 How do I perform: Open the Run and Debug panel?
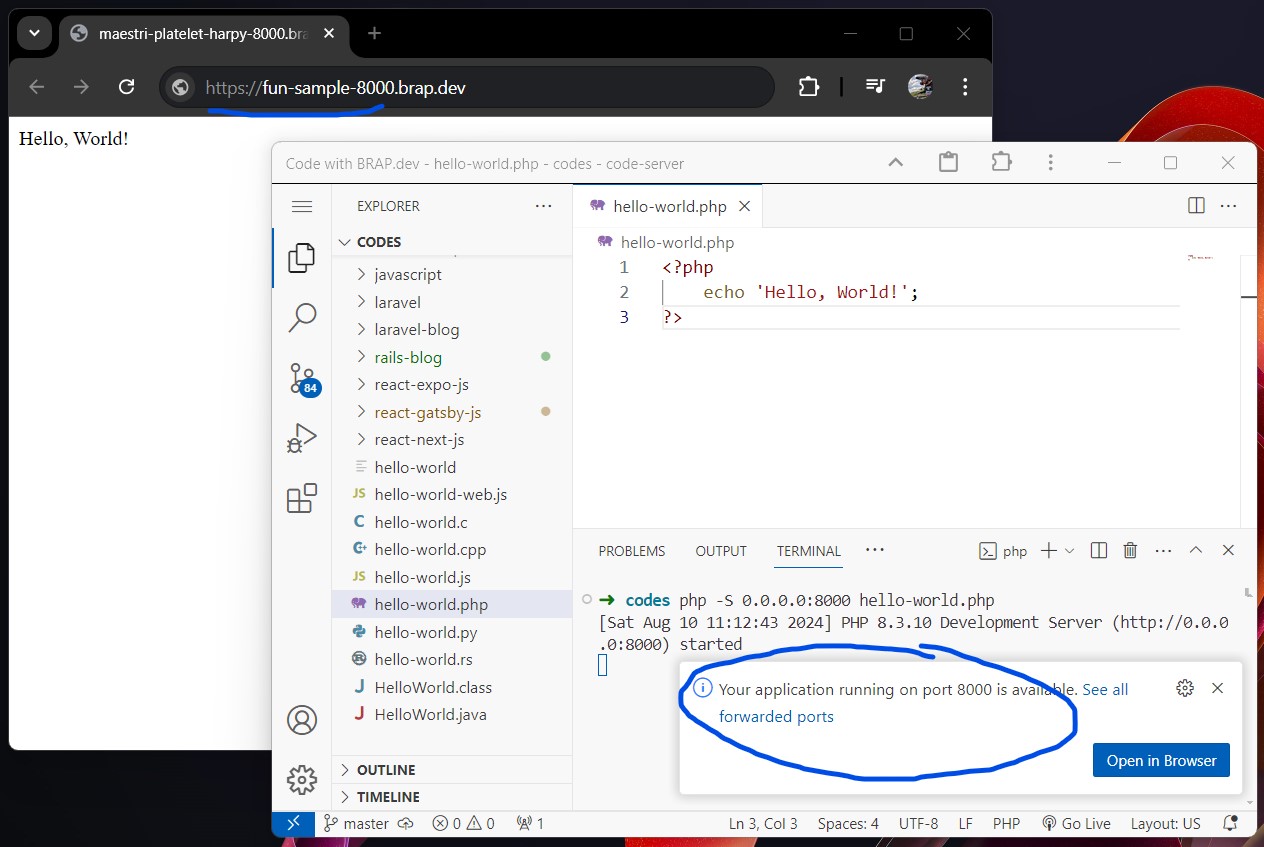pos(301,438)
